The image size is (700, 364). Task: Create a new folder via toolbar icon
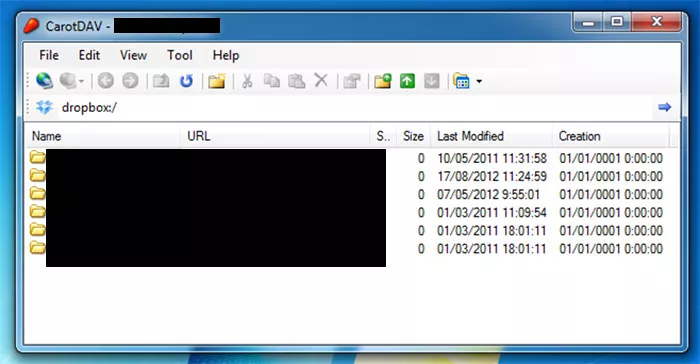pyautogui.click(x=217, y=81)
